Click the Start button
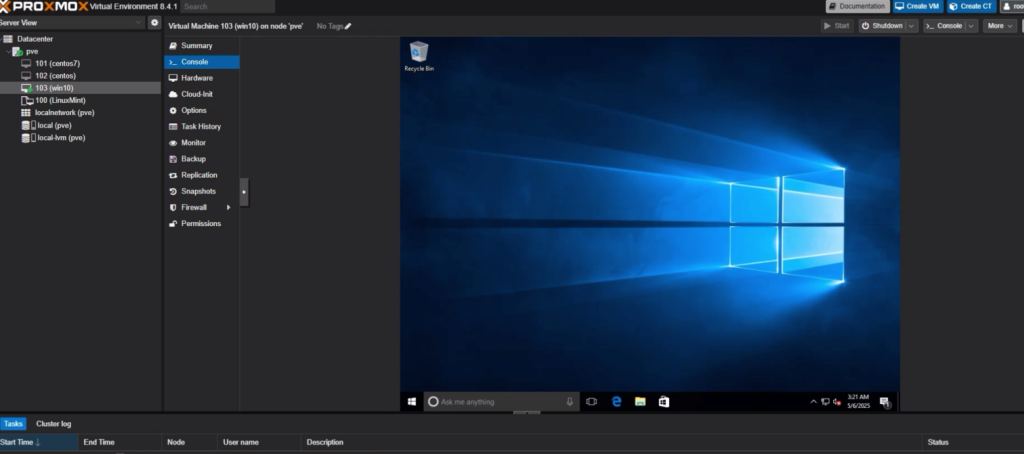Image resolution: width=1024 pixels, height=454 pixels. pos(837,26)
